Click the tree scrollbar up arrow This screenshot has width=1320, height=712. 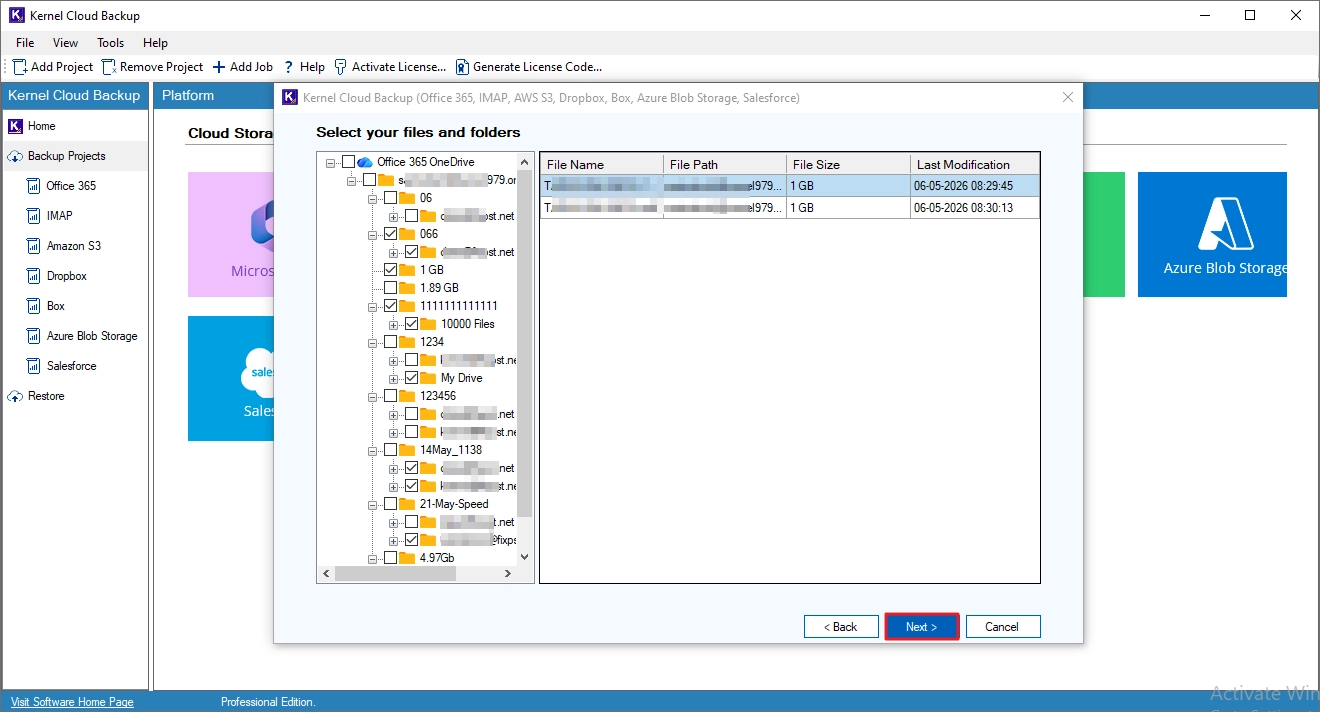click(525, 161)
